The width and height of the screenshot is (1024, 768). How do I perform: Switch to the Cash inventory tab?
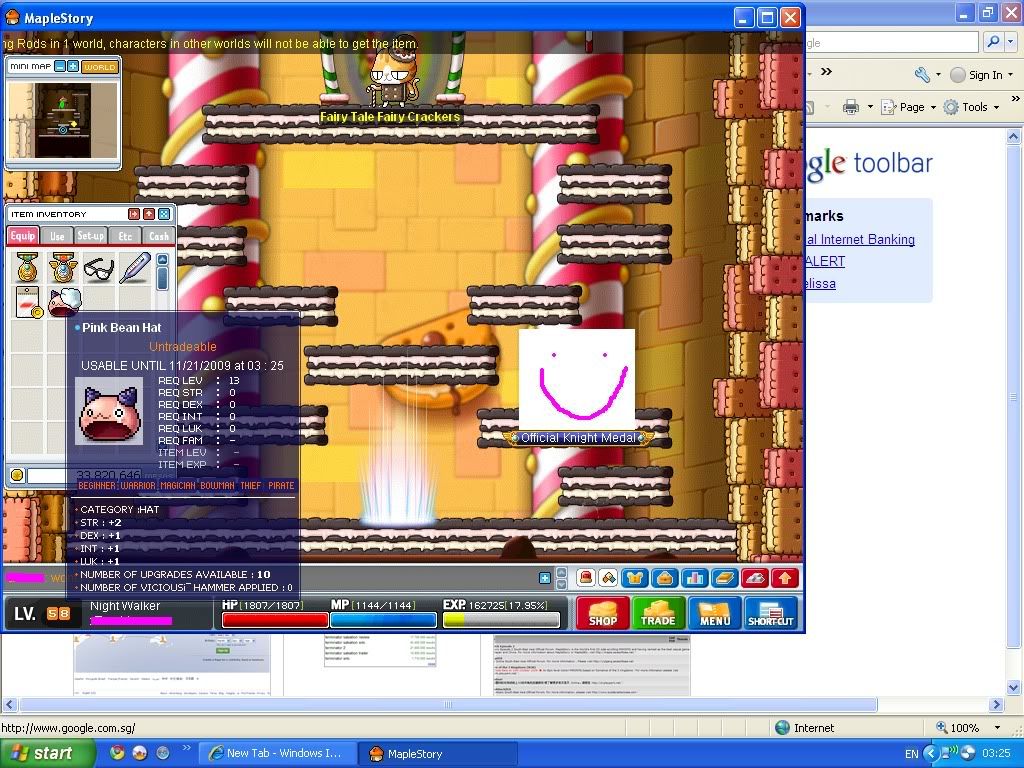point(158,236)
